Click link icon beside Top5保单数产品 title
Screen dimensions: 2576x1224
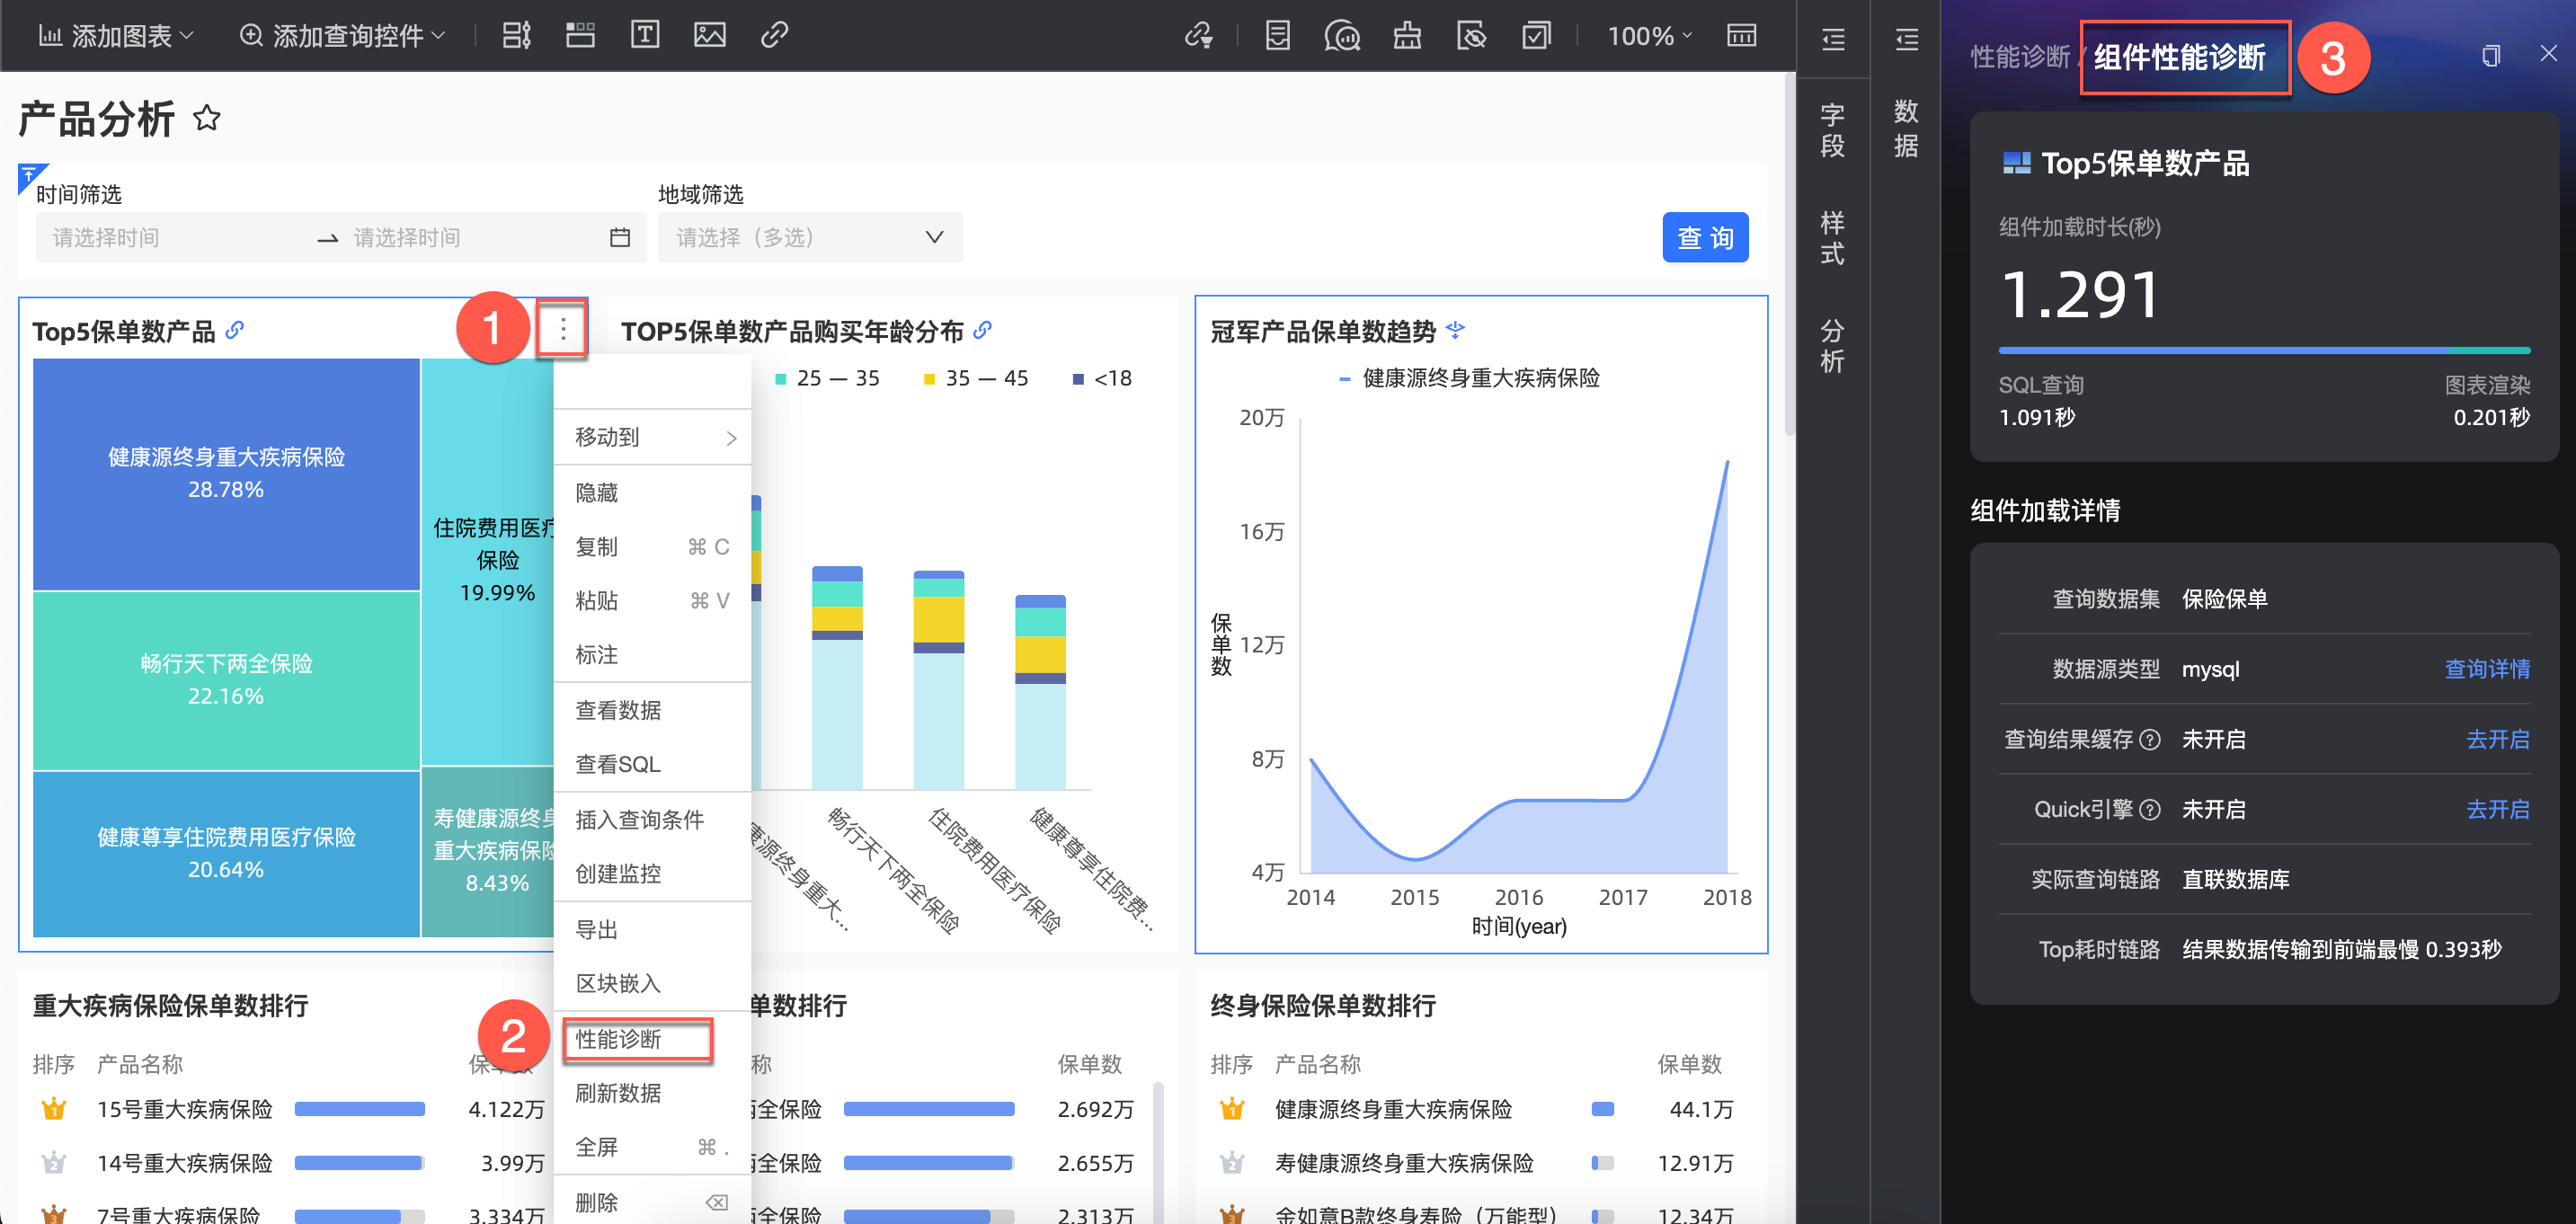(235, 330)
